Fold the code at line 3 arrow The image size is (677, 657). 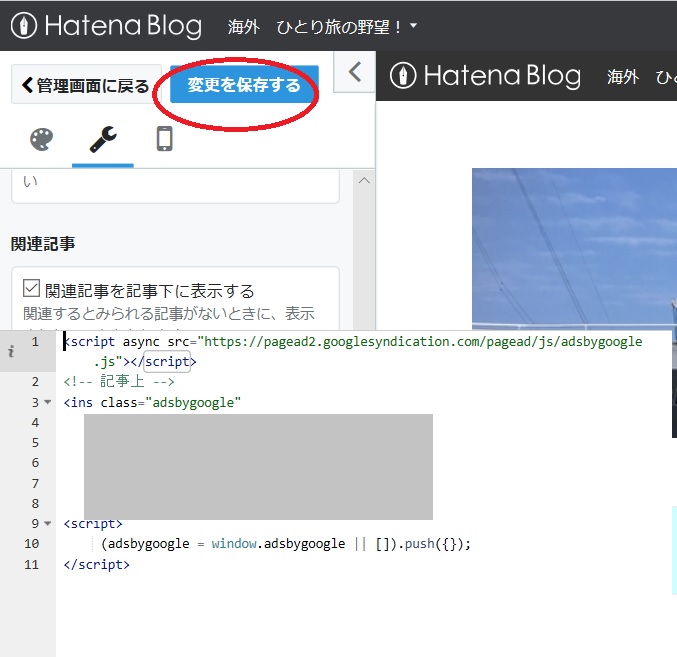click(48, 402)
